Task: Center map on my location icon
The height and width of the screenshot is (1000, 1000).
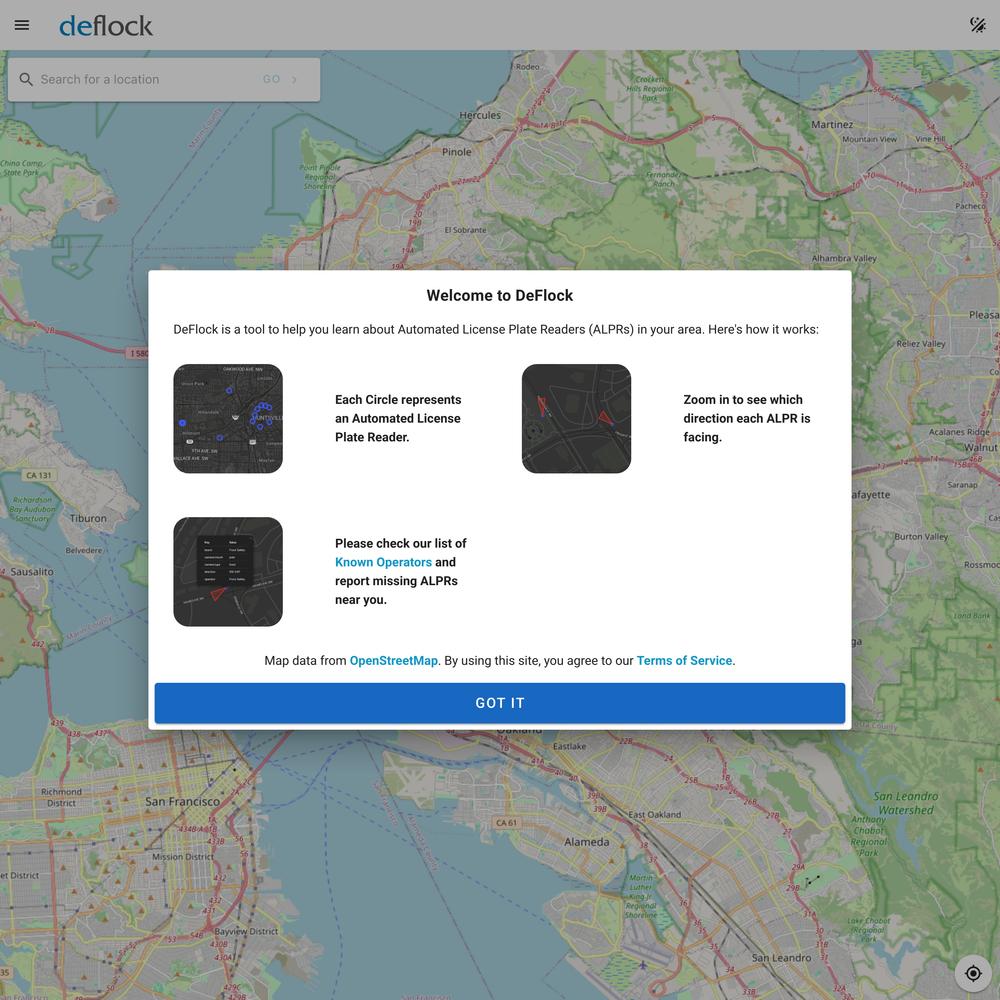Action: pos(973,973)
